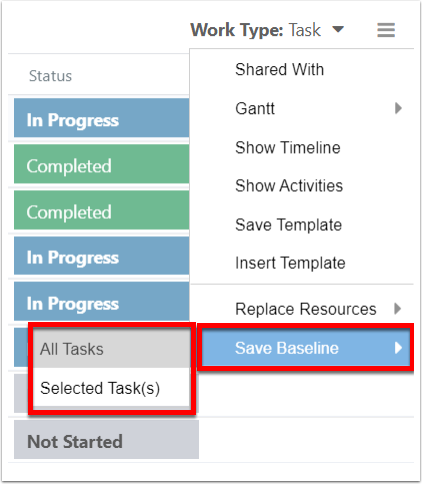Viewport: 422px width, 484px height.
Task: Expand the Work Type dropdown arrow
Action: [x=338, y=29]
